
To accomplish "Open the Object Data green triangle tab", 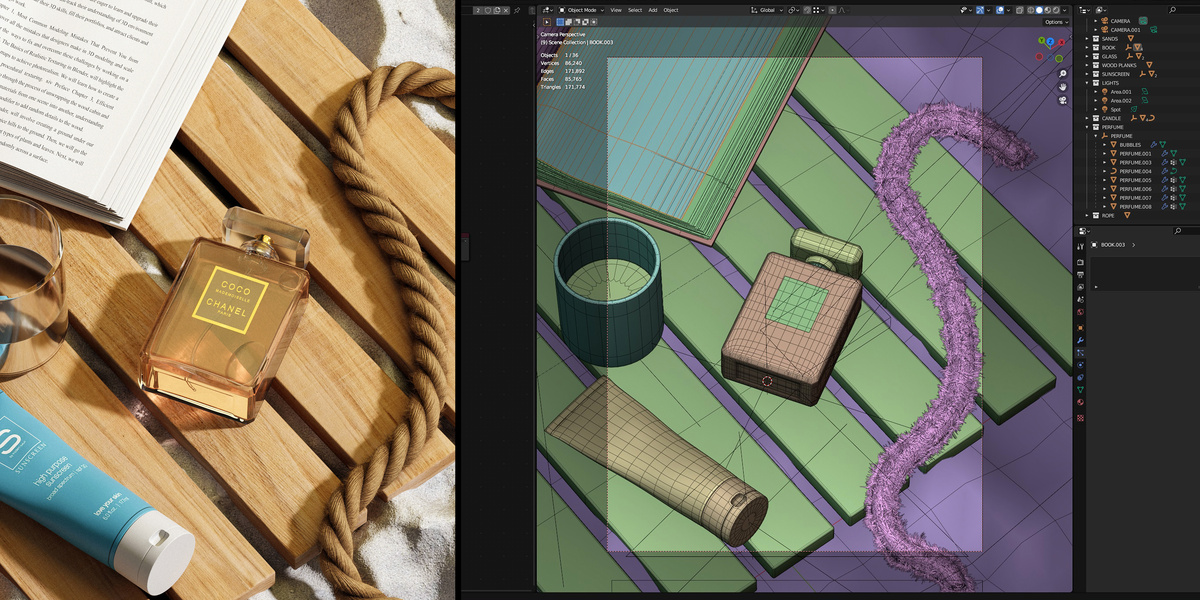I will [1080, 389].
